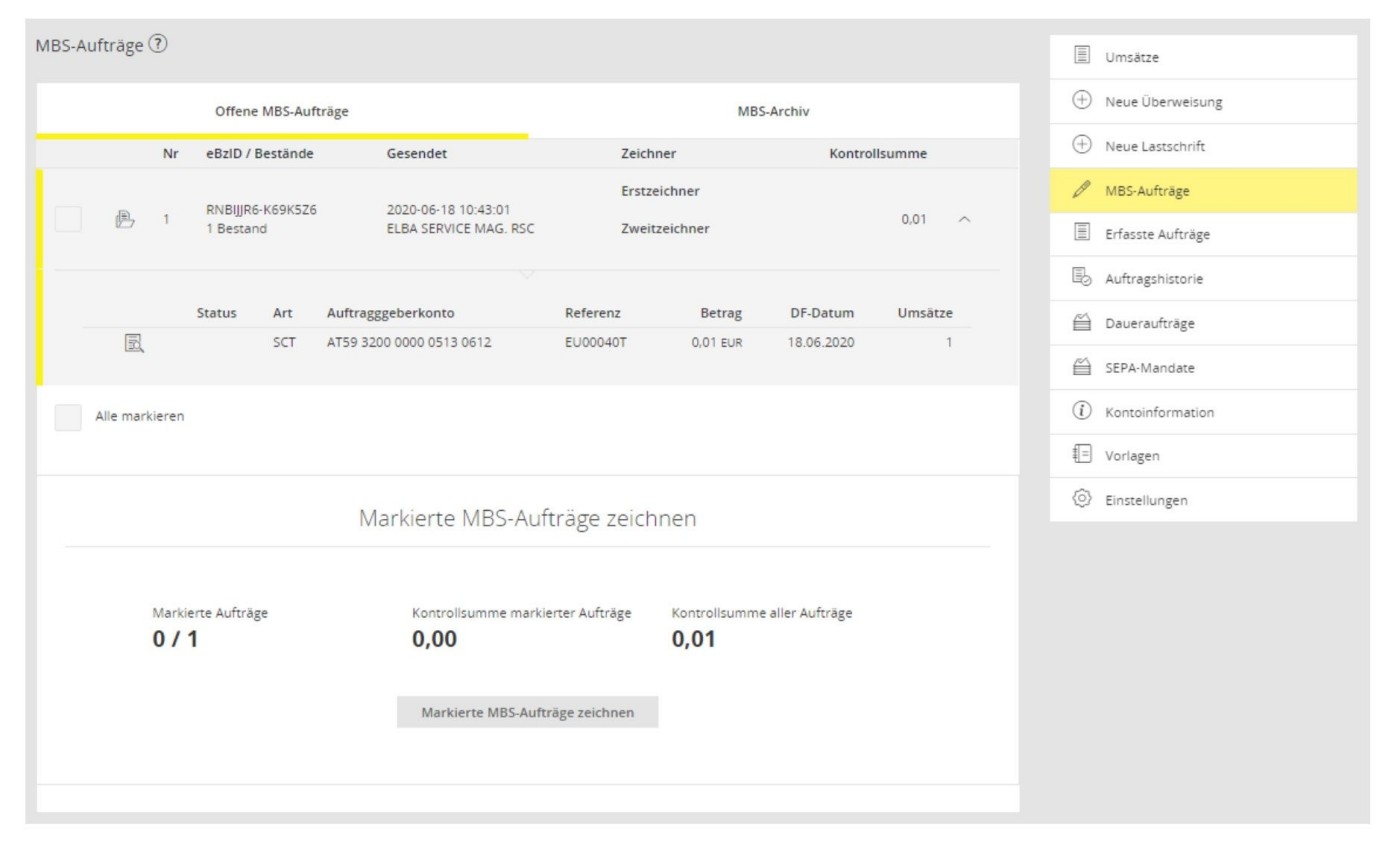This screenshot has height=841, width=1400.
Task: Open the details icon in the SCT row
Action: (133, 343)
